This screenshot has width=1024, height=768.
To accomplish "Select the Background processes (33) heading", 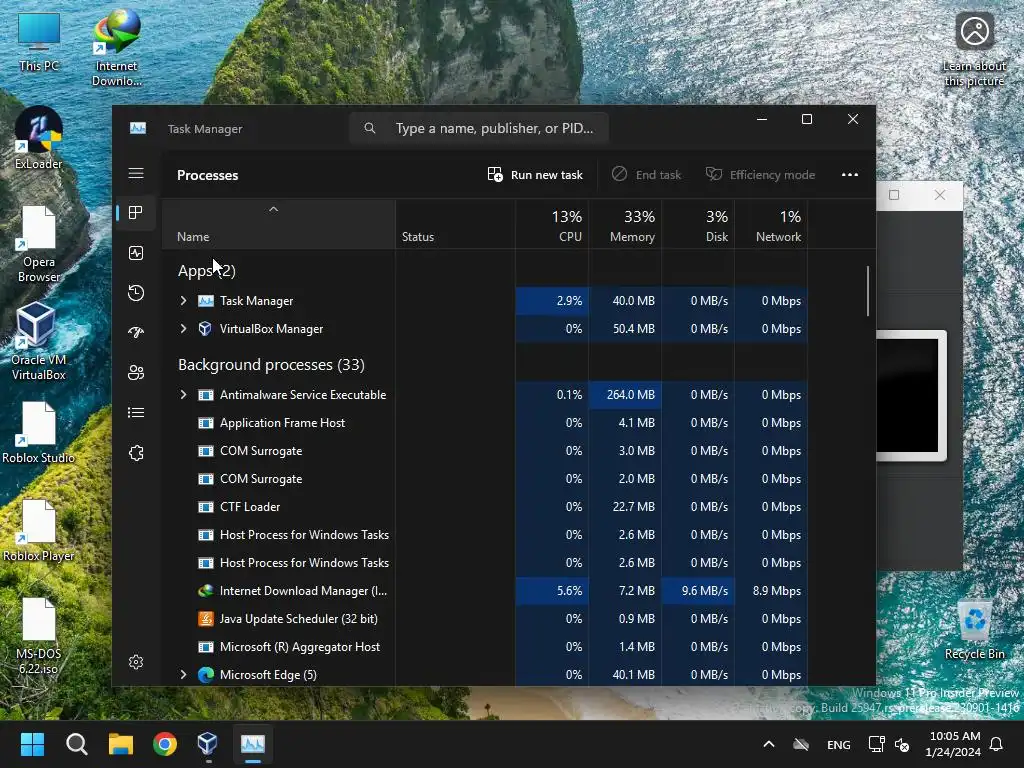I will pyautogui.click(x=271, y=364).
